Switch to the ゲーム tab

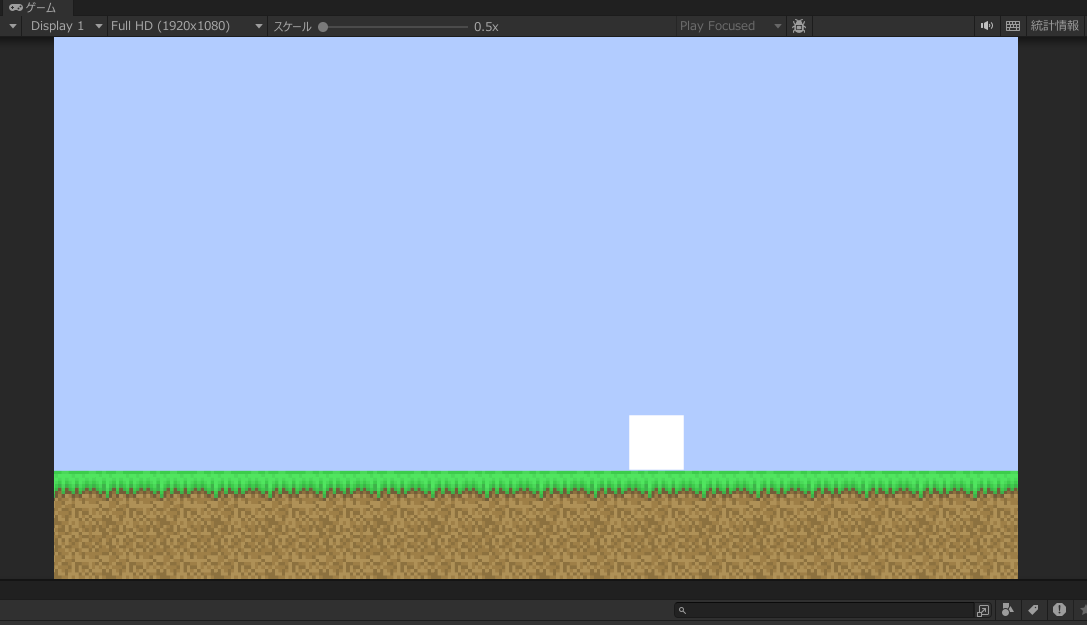pos(33,8)
